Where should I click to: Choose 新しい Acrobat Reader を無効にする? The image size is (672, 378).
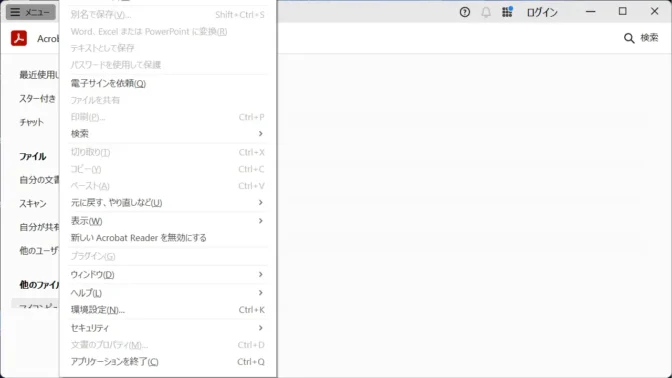168,237
